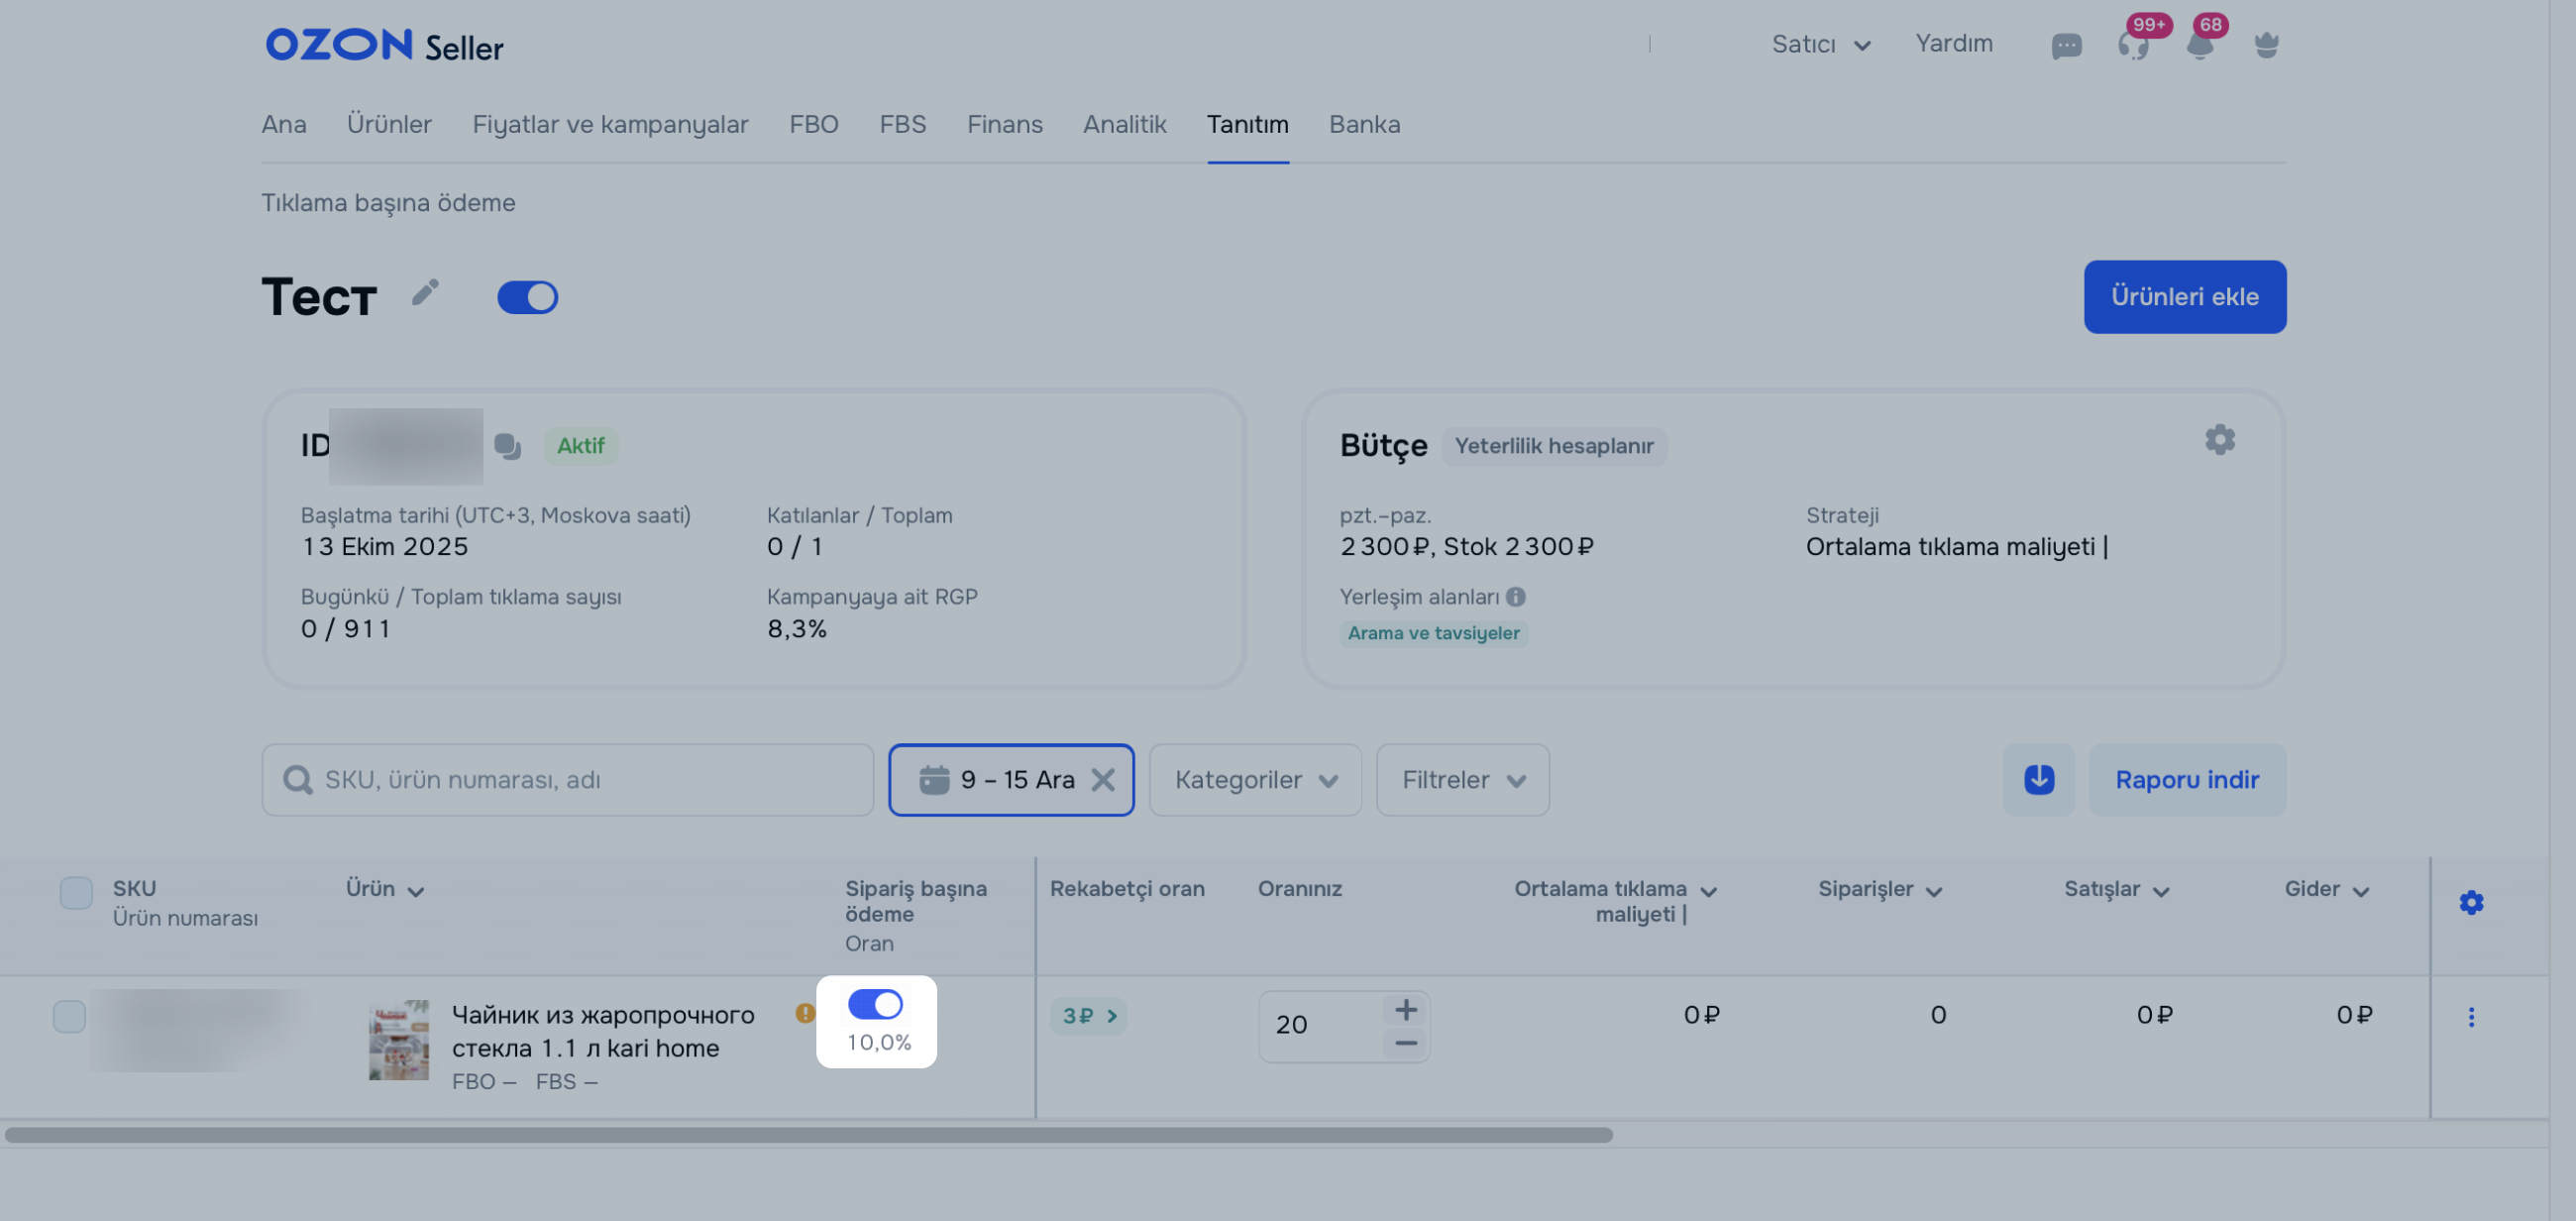Open the Satıcı account dropdown
This screenshot has width=2576, height=1221.
click(1819, 44)
